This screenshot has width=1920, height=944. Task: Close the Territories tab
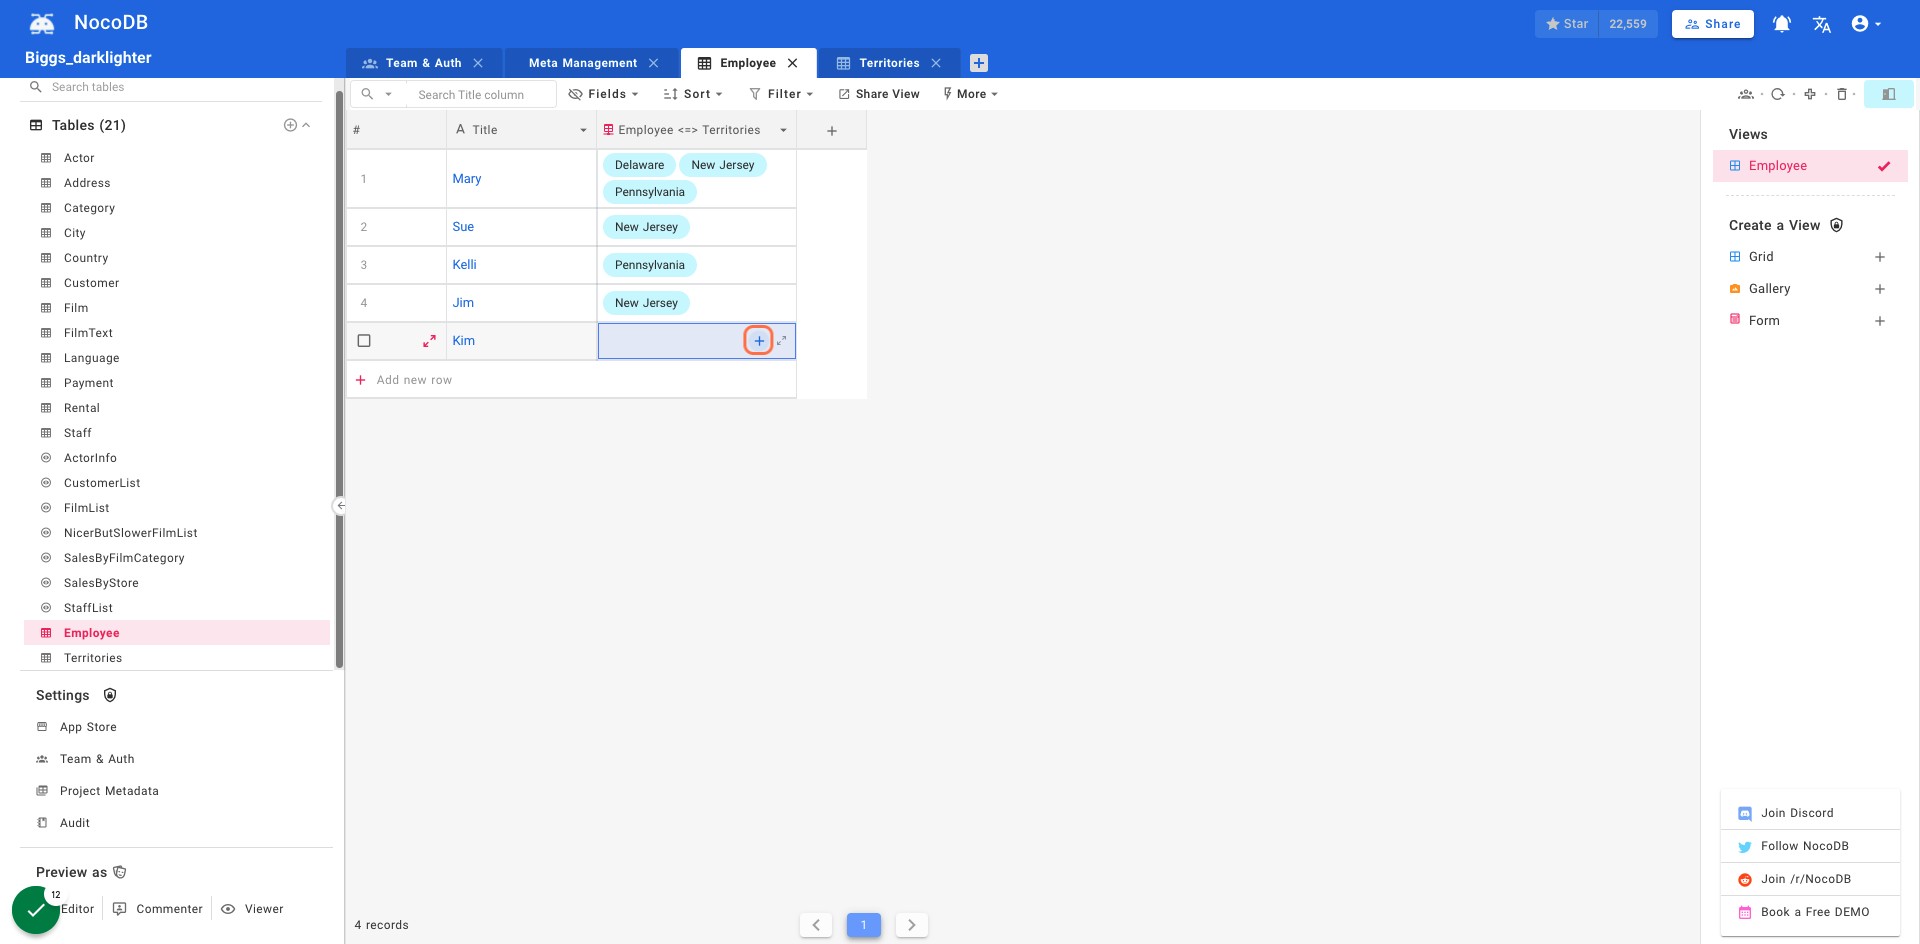pos(936,63)
